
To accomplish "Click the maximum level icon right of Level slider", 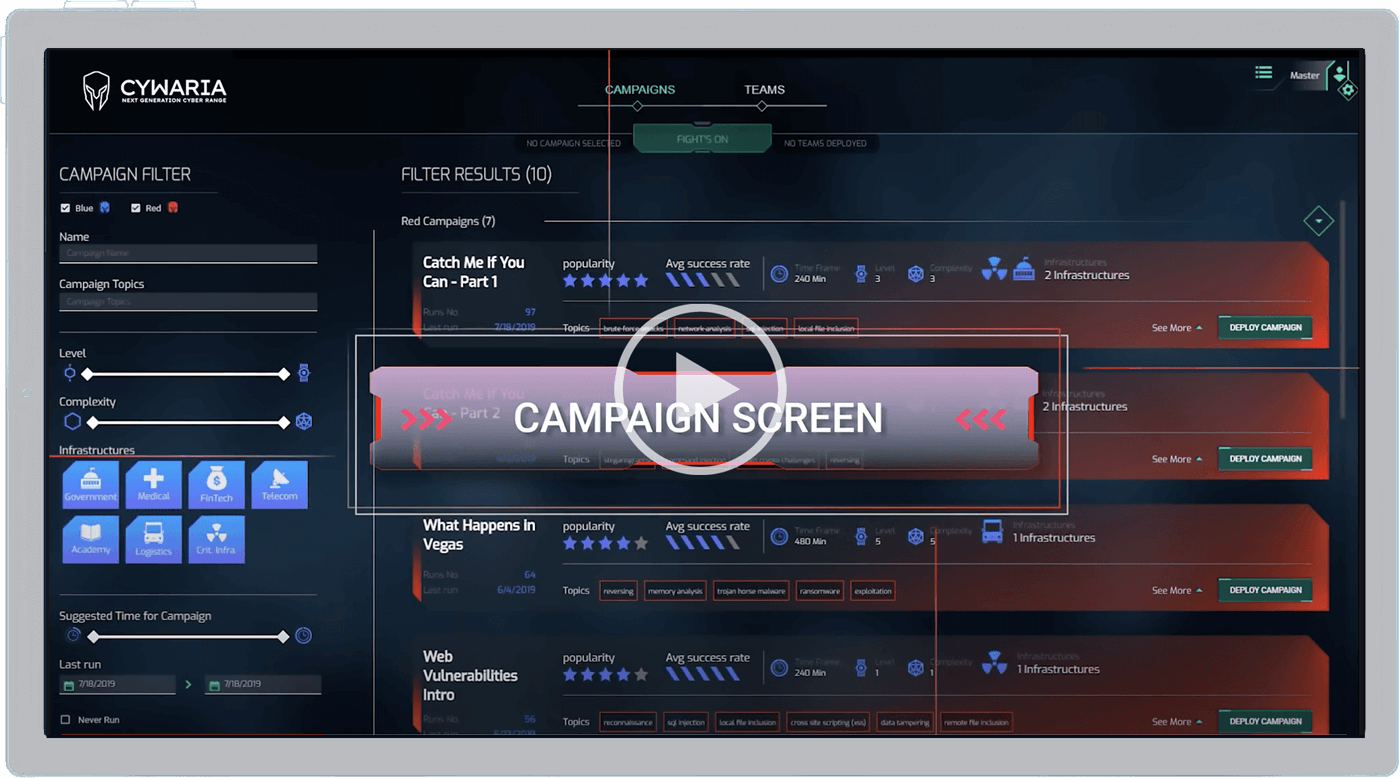I will (304, 373).
